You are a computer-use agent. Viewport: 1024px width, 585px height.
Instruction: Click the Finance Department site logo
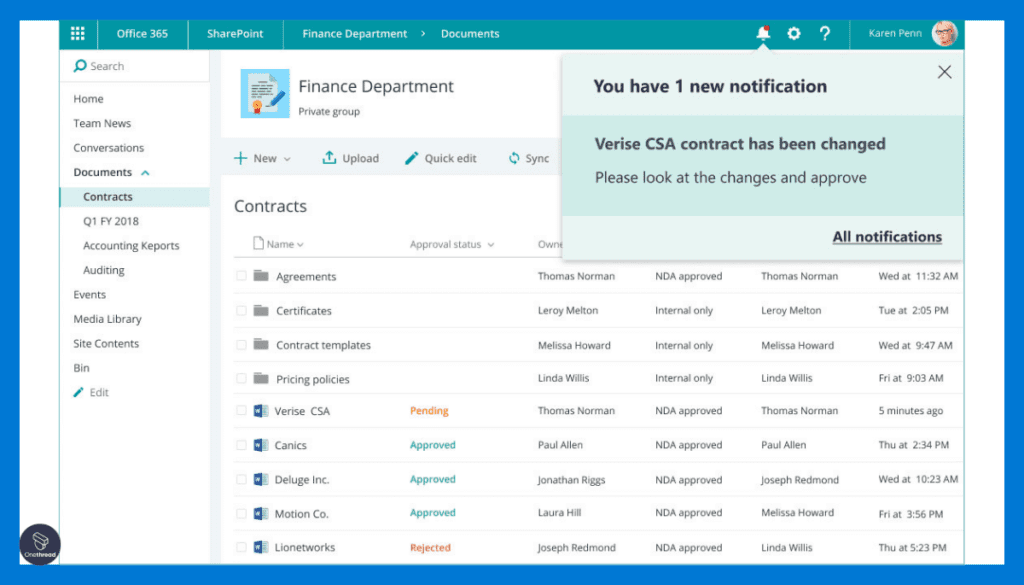coord(264,93)
